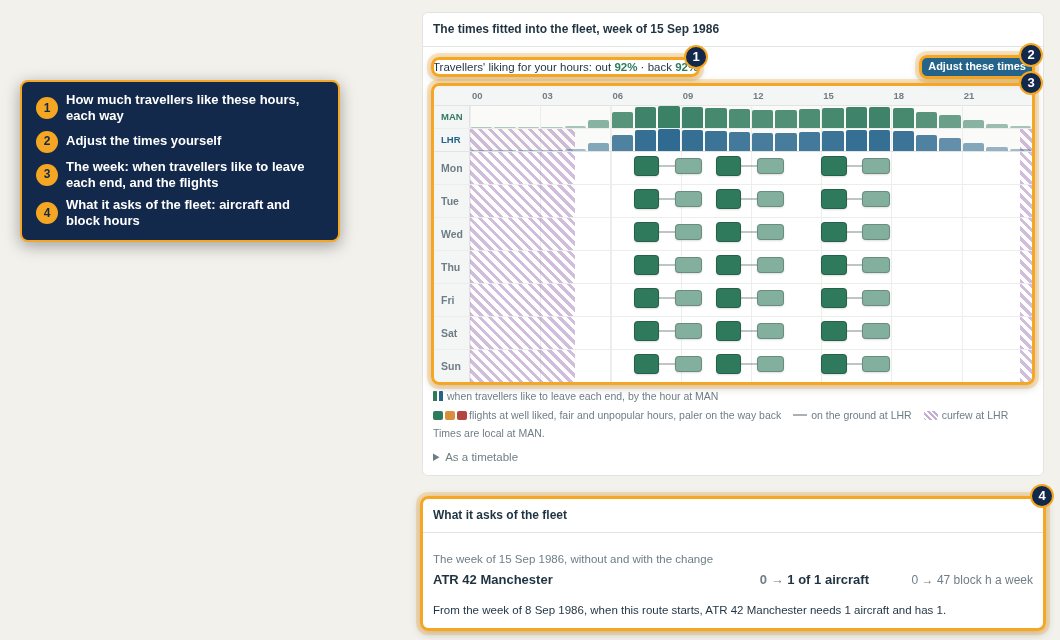Click the hatched curfew swatch in the legend
This screenshot has height=640, width=1060.
931,416
